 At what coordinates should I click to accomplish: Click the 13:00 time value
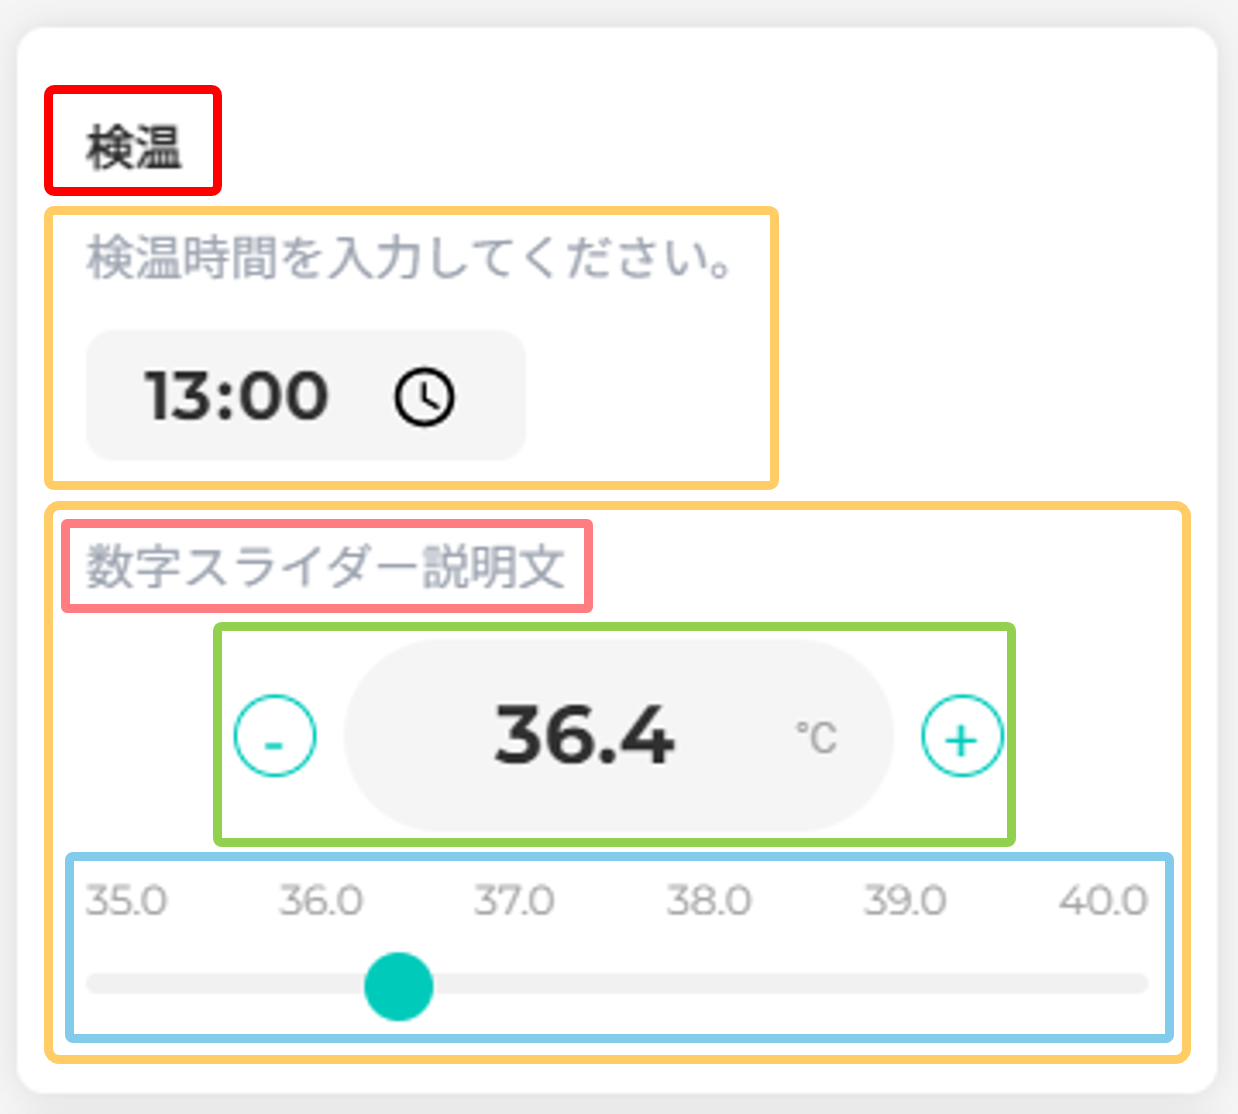click(x=236, y=396)
